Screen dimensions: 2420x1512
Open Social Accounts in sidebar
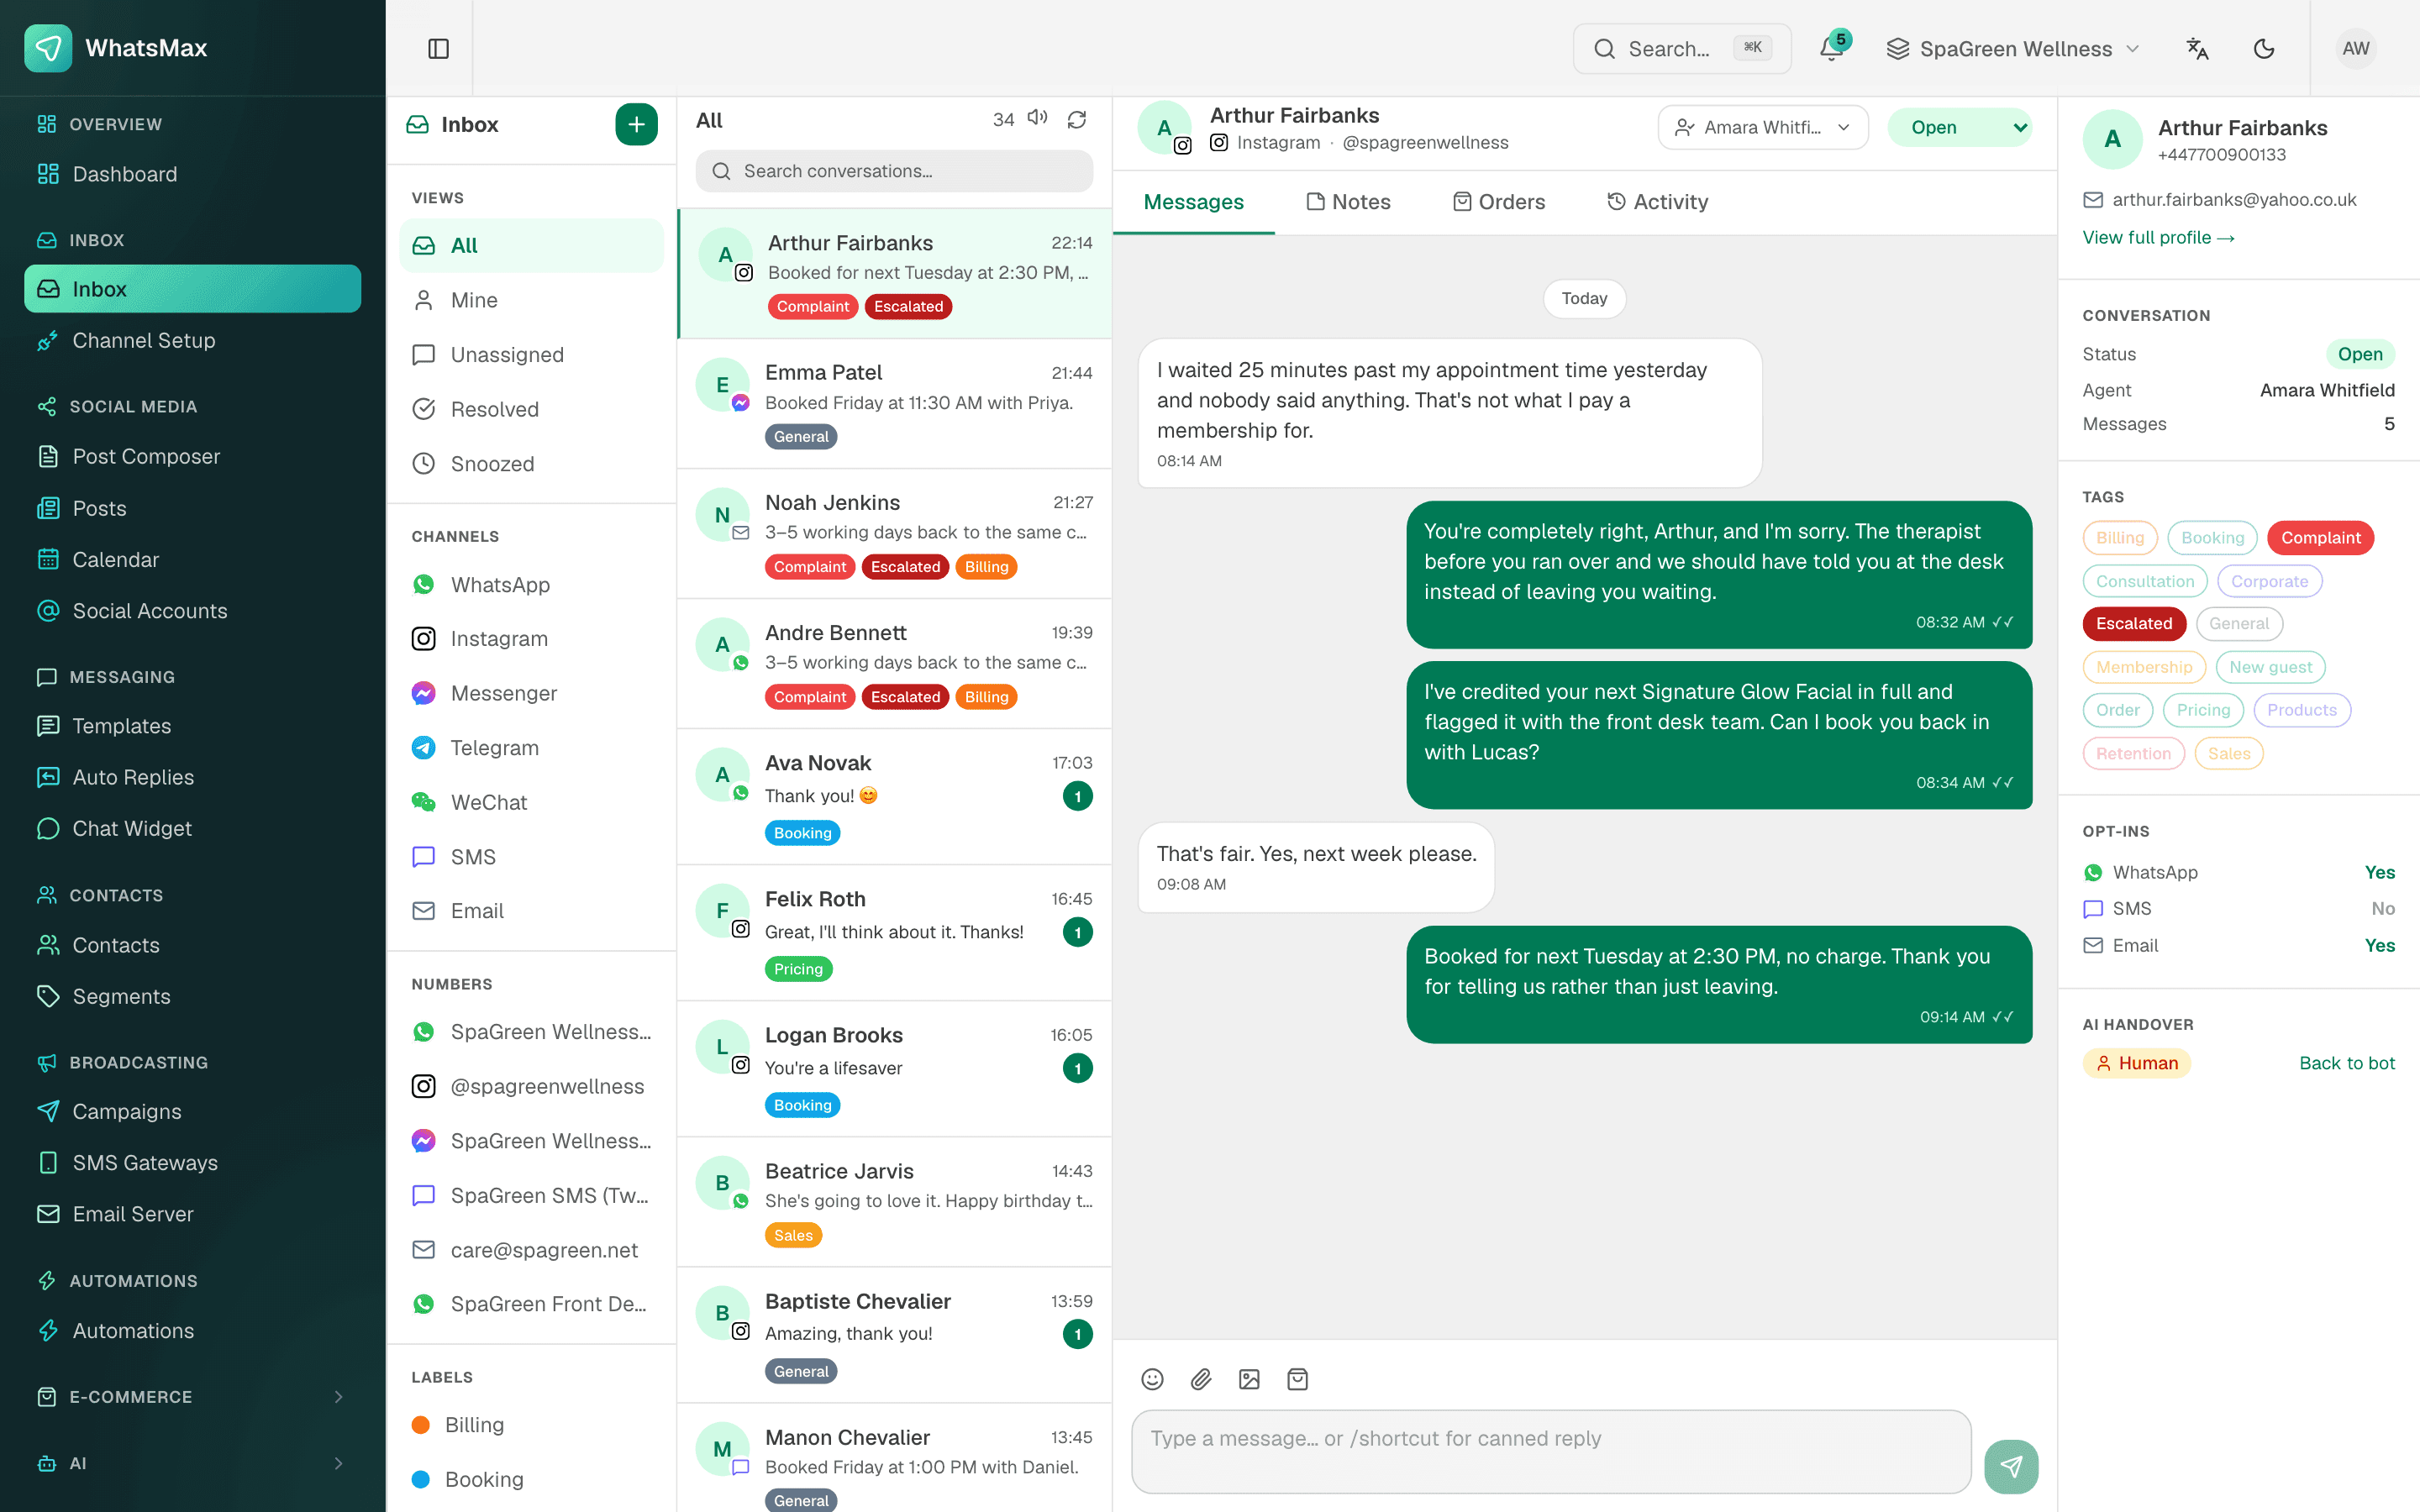(x=192, y=610)
